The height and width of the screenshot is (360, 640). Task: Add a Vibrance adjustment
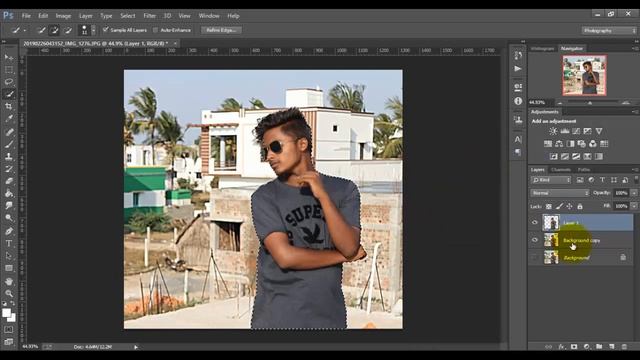(x=599, y=131)
